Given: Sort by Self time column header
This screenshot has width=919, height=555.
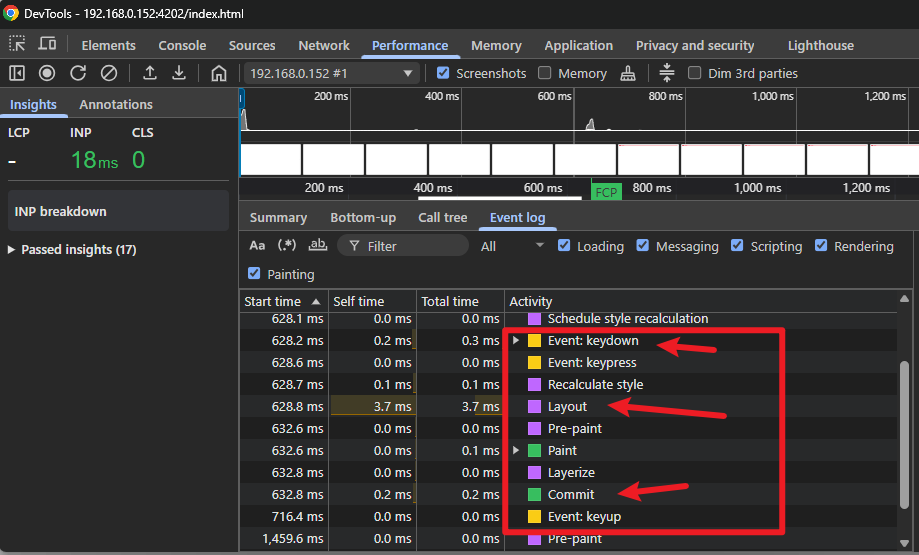Looking at the screenshot, I should 372,301.
